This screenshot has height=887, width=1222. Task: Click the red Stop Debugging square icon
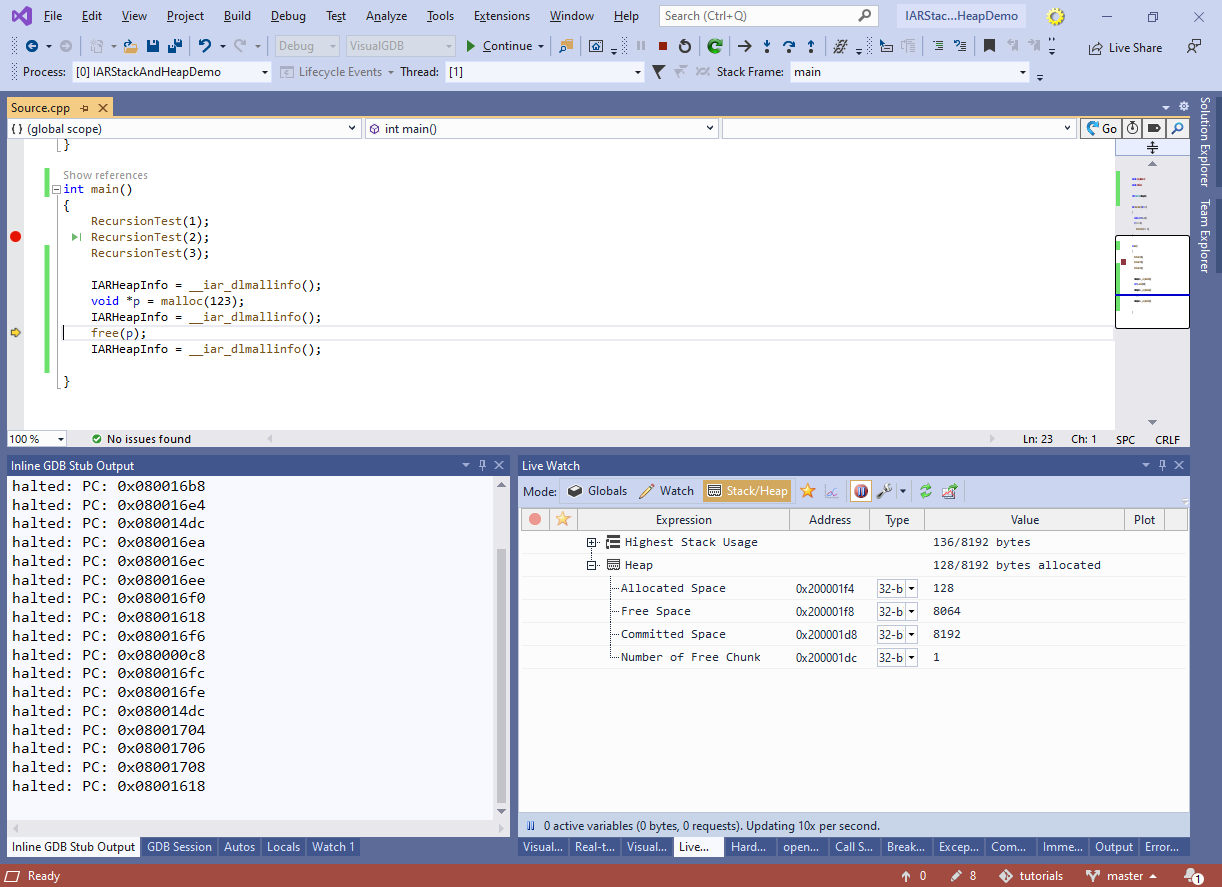(x=662, y=46)
